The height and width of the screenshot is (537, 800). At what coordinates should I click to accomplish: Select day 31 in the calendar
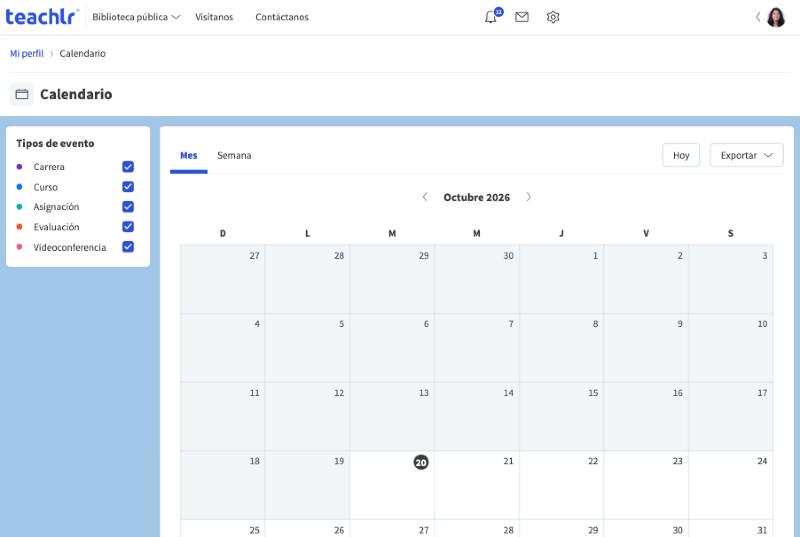pos(731,528)
